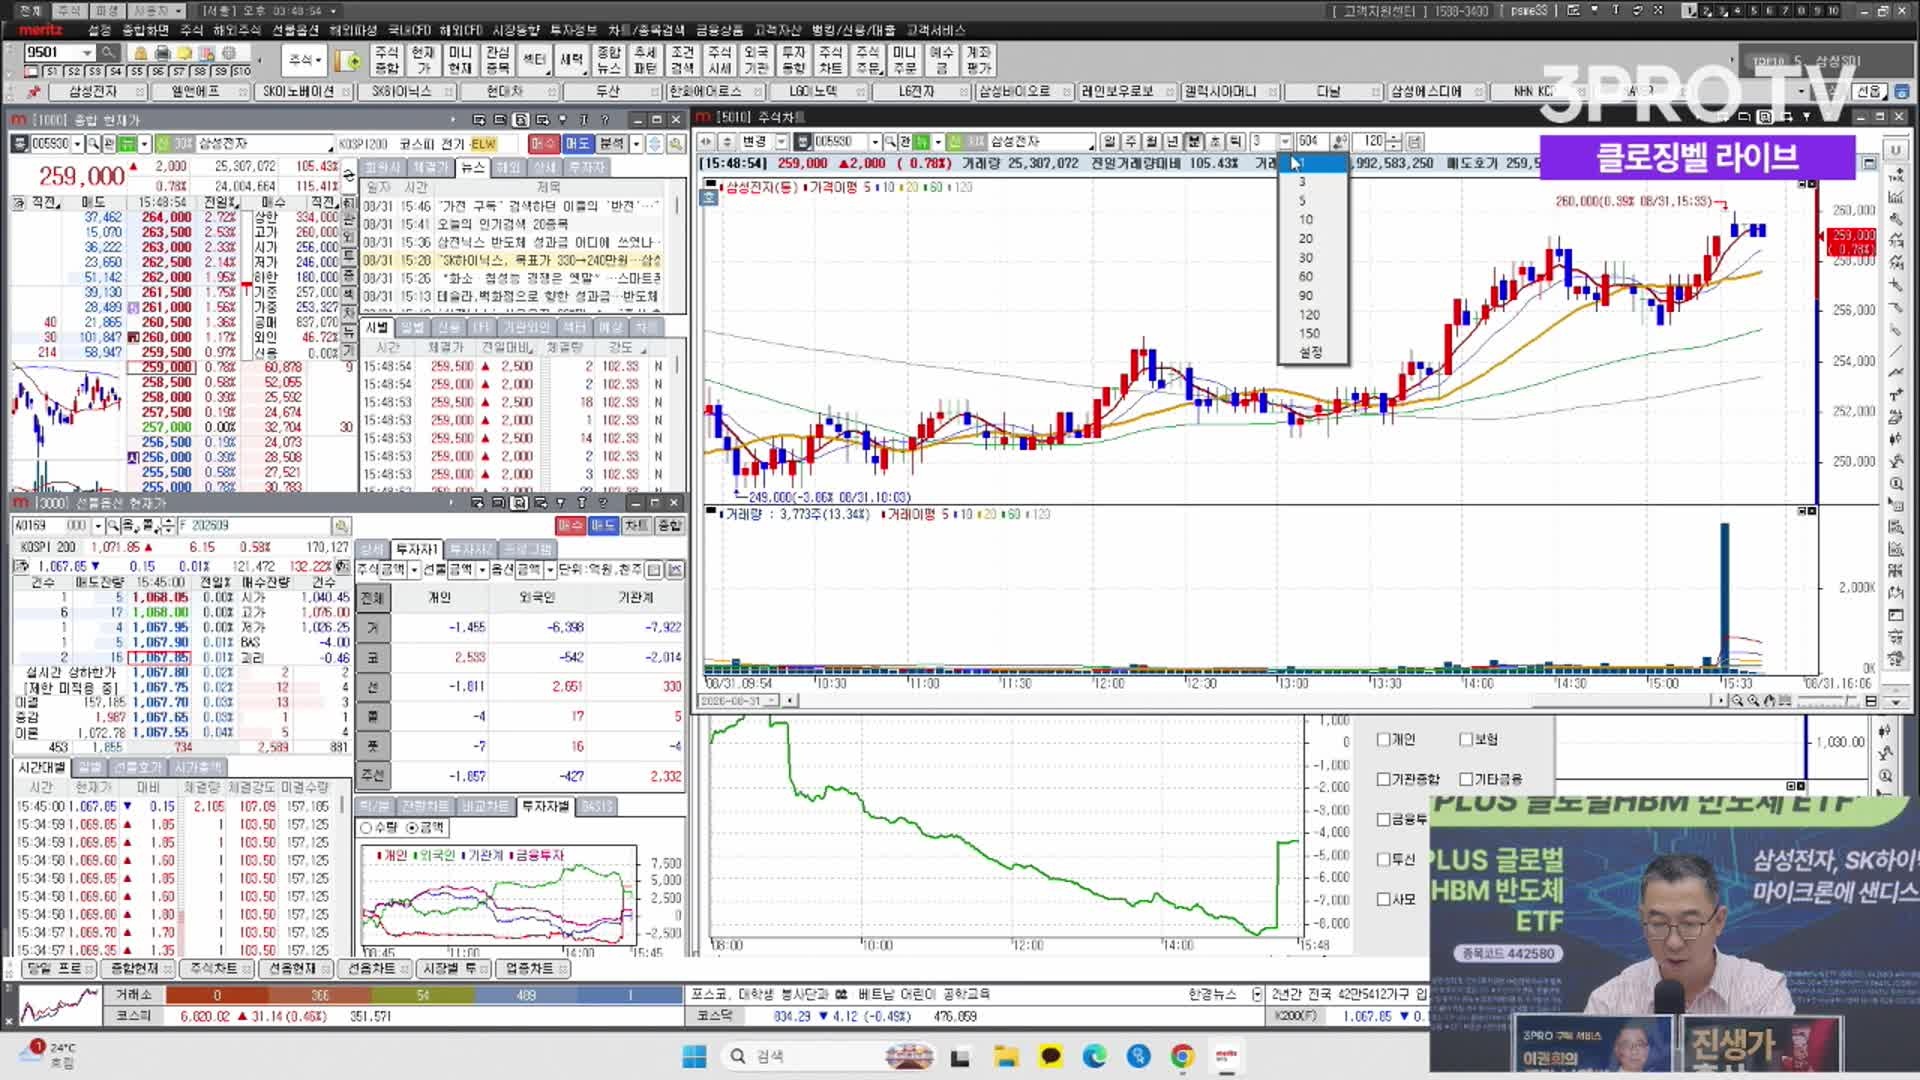Click the pin icon left of 삼성전자 tab
Screen dimensions: 1920x1080
34,91
